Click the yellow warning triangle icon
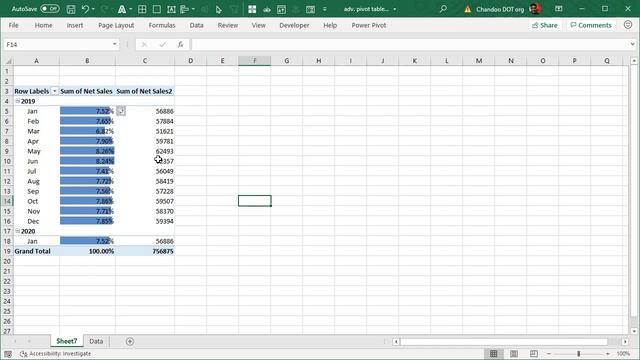Screen dimensions: 640x360 point(468,9)
